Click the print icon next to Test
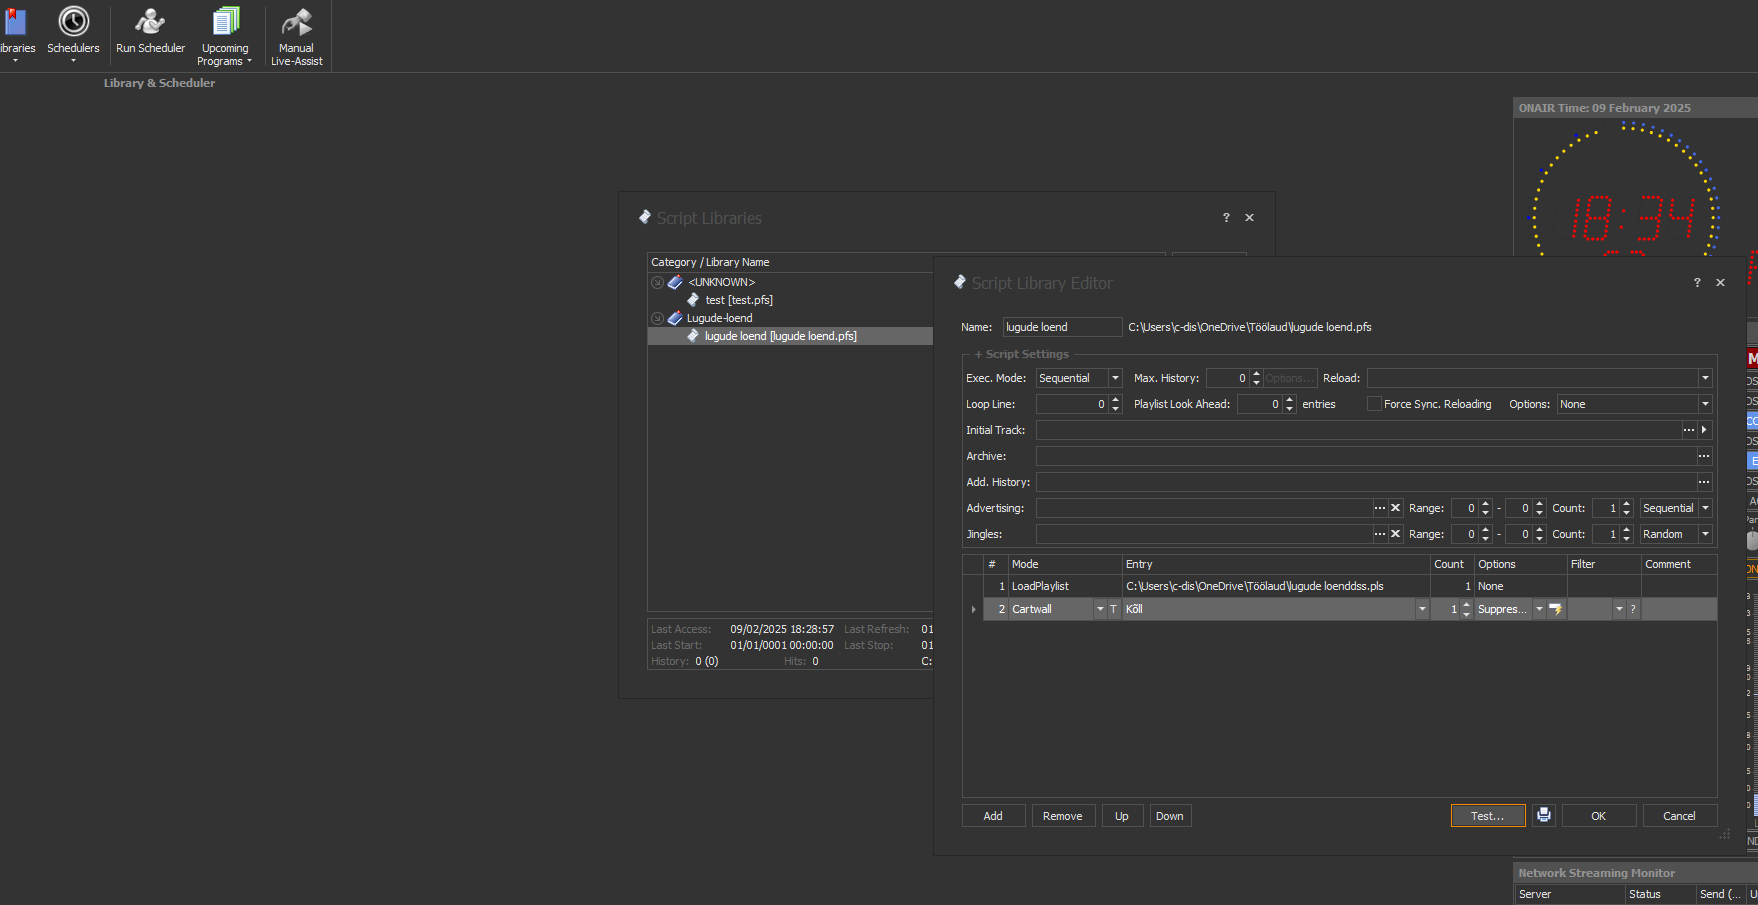 coord(1544,815)
